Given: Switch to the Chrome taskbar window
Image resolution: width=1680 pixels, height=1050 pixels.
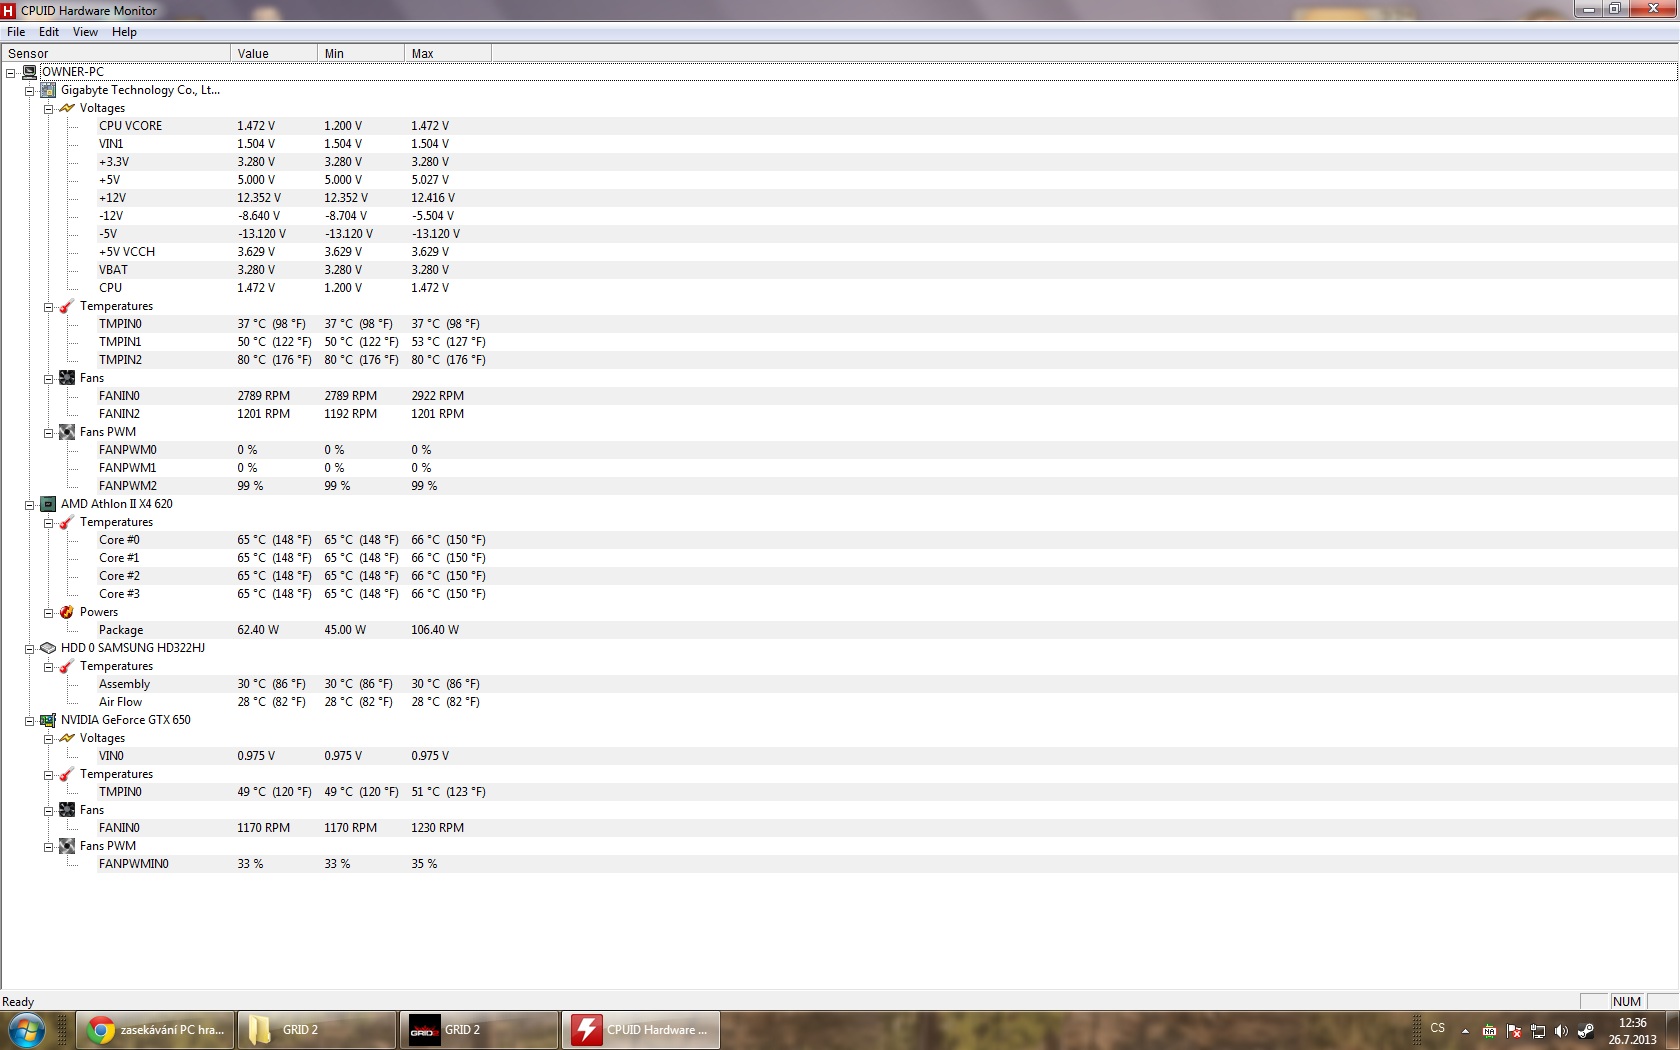Looking at the screenshot, I should tap(155, 1030).
